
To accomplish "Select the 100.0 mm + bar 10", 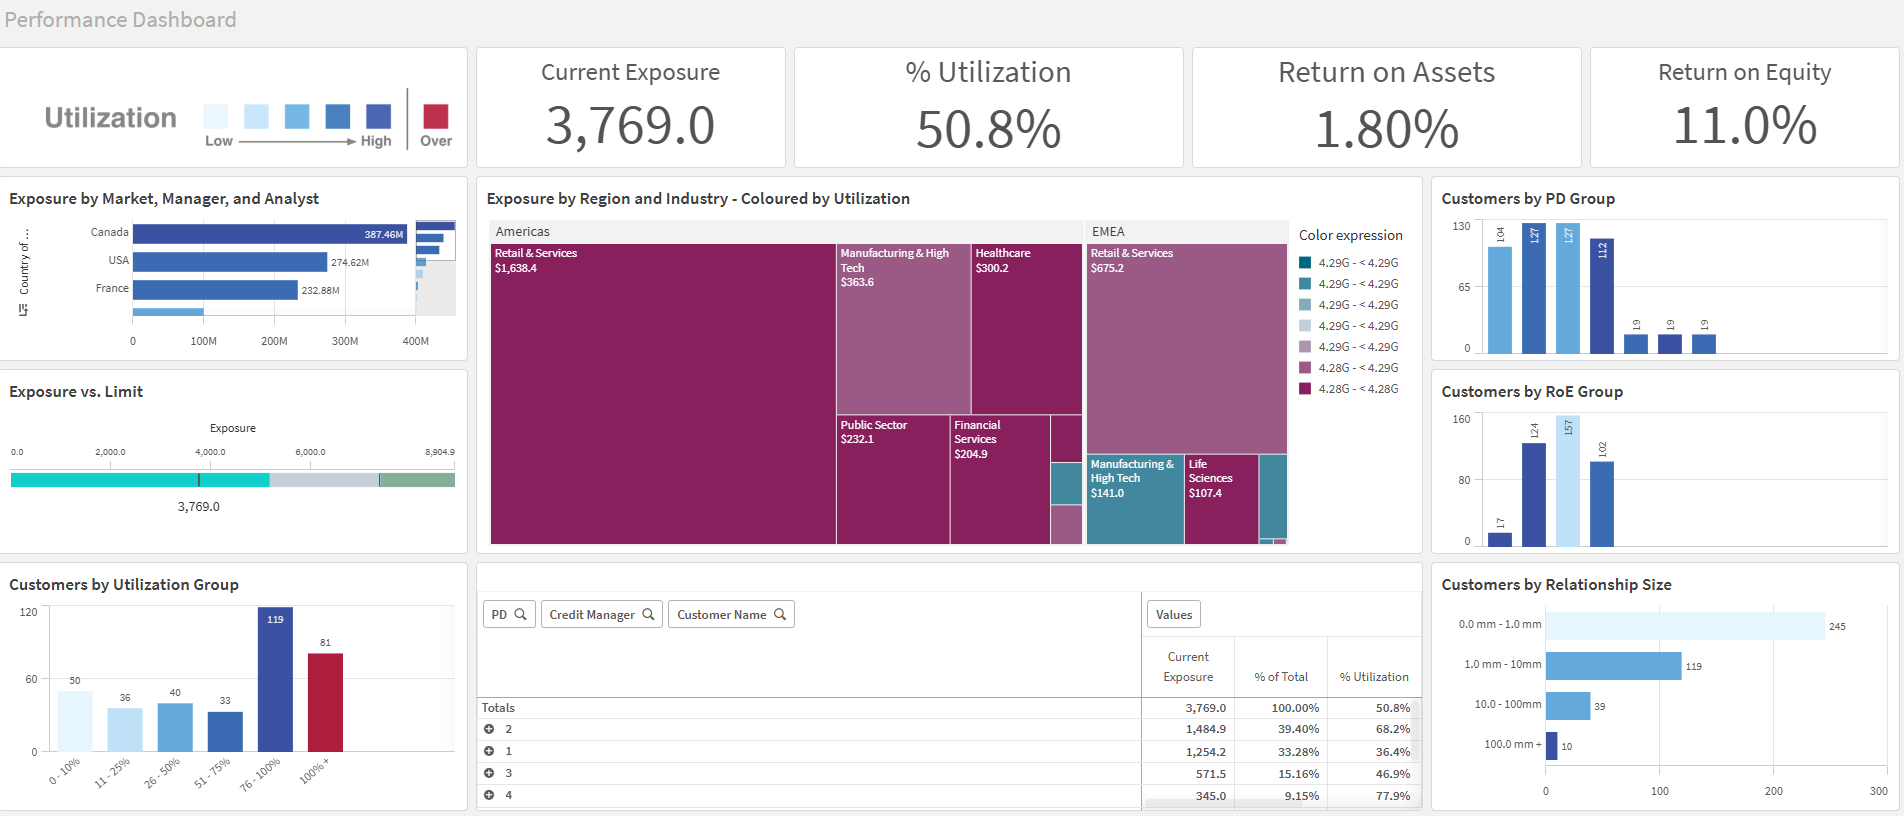I will coord(1552,746).
